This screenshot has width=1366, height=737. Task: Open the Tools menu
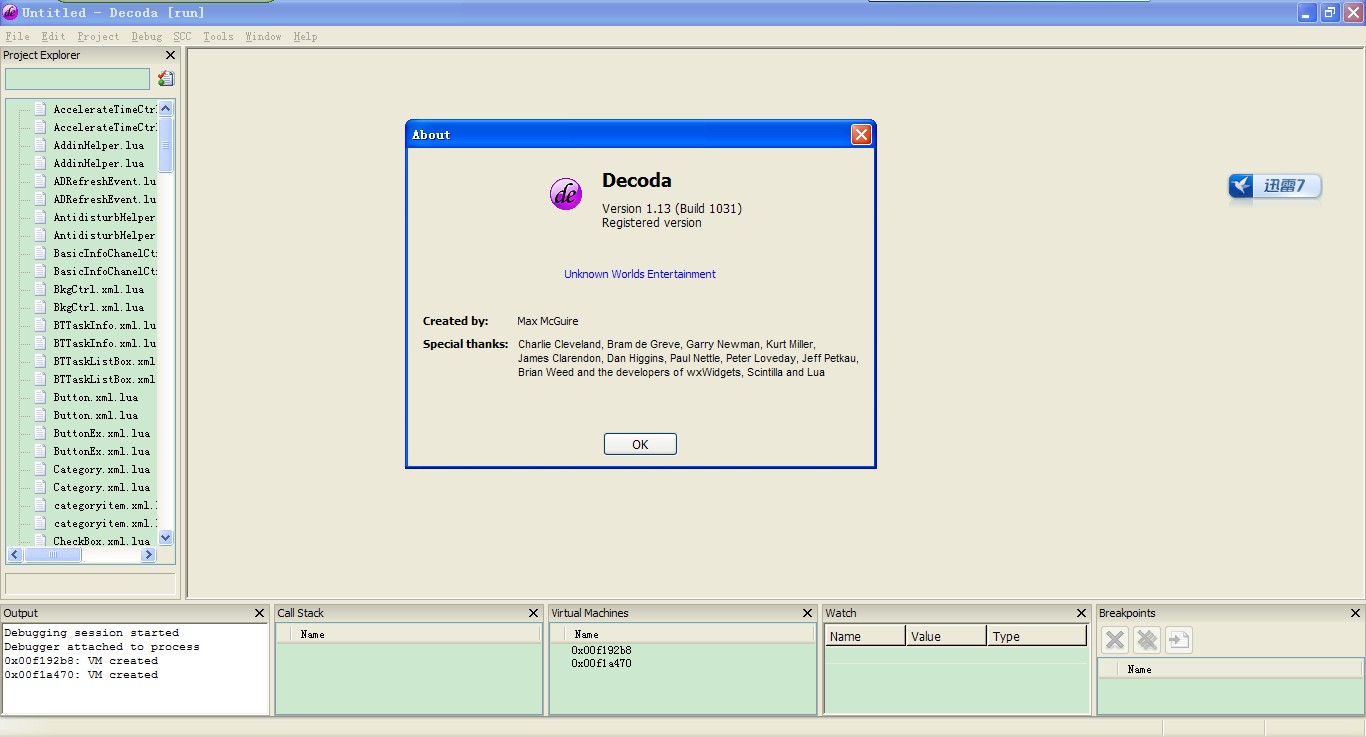(x=218, y=36)
